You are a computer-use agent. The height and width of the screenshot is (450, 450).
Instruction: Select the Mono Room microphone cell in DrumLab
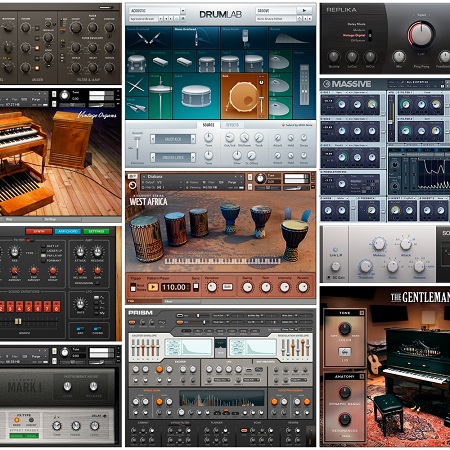[x=244, y=38]
